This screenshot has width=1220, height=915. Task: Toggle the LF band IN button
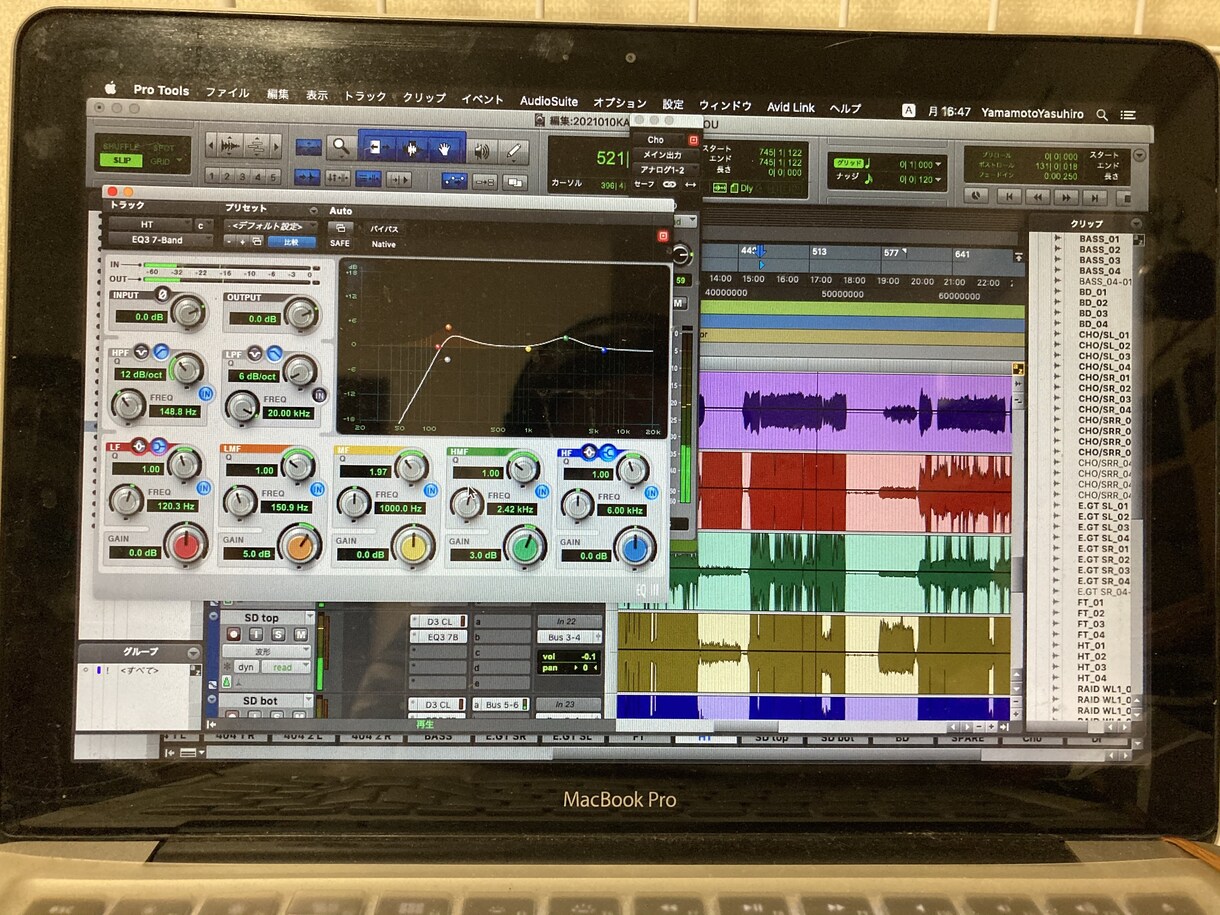tap(205, 488)
